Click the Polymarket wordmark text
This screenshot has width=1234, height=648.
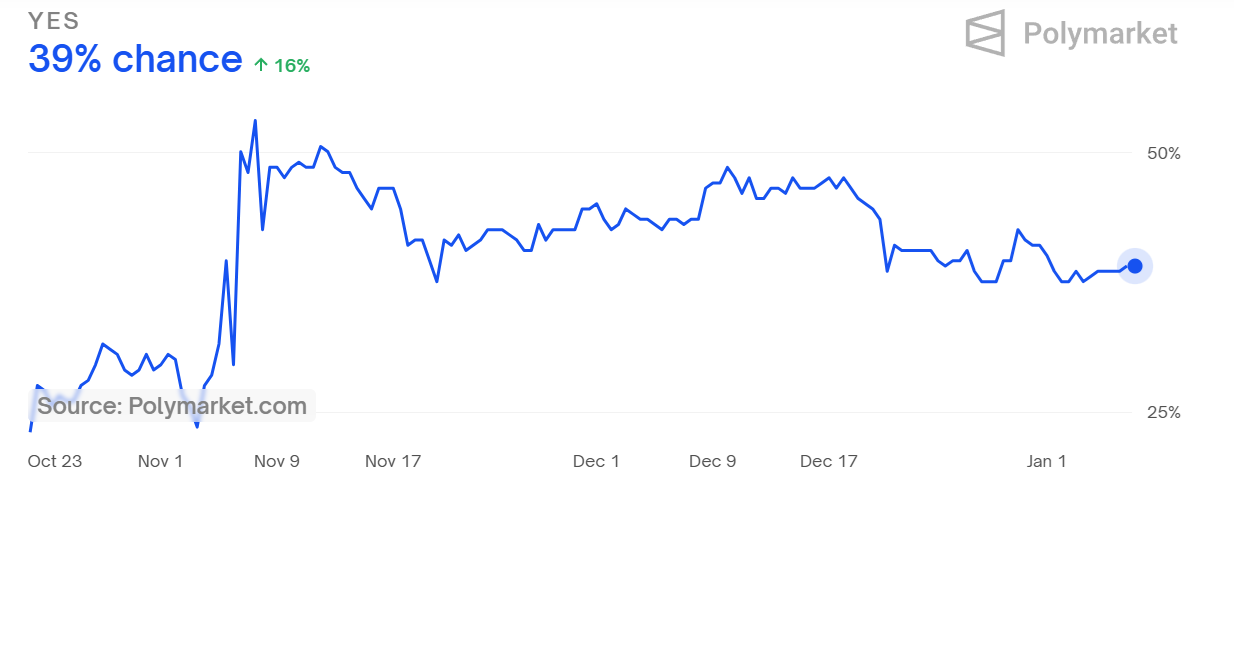1100,34
